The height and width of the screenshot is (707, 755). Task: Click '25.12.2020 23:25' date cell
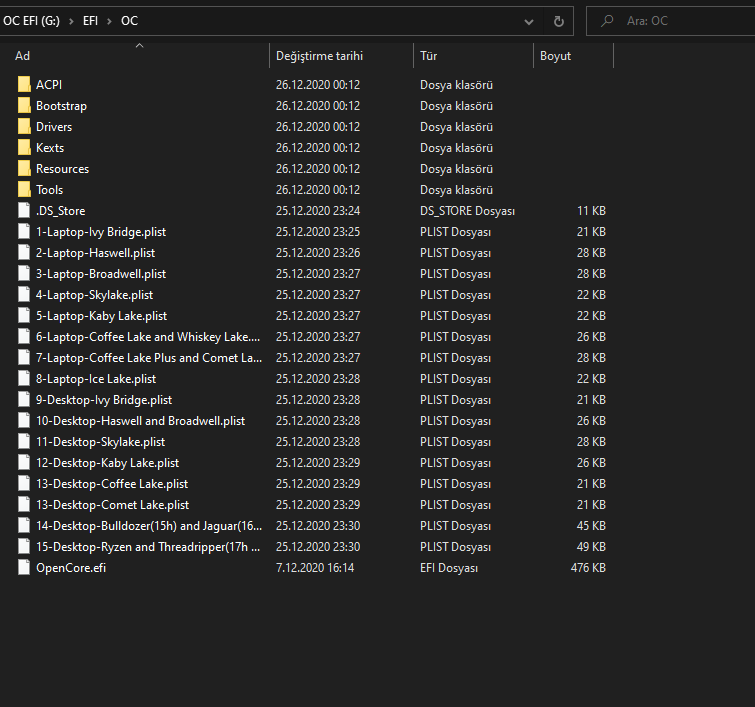(x=318, y=232)
